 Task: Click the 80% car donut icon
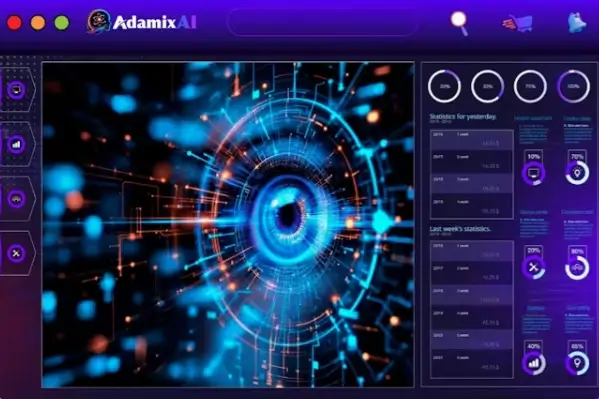[577, 268]
